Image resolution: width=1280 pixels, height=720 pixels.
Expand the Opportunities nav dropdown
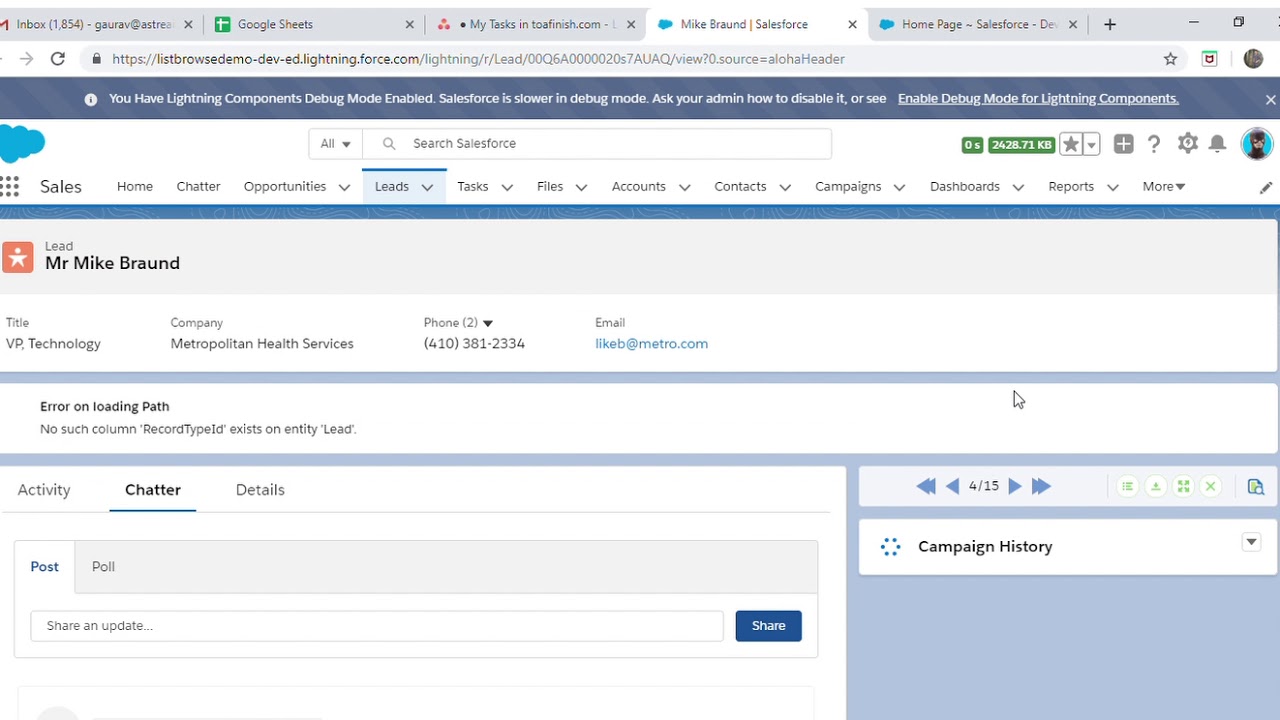click(x=344, y=187)
